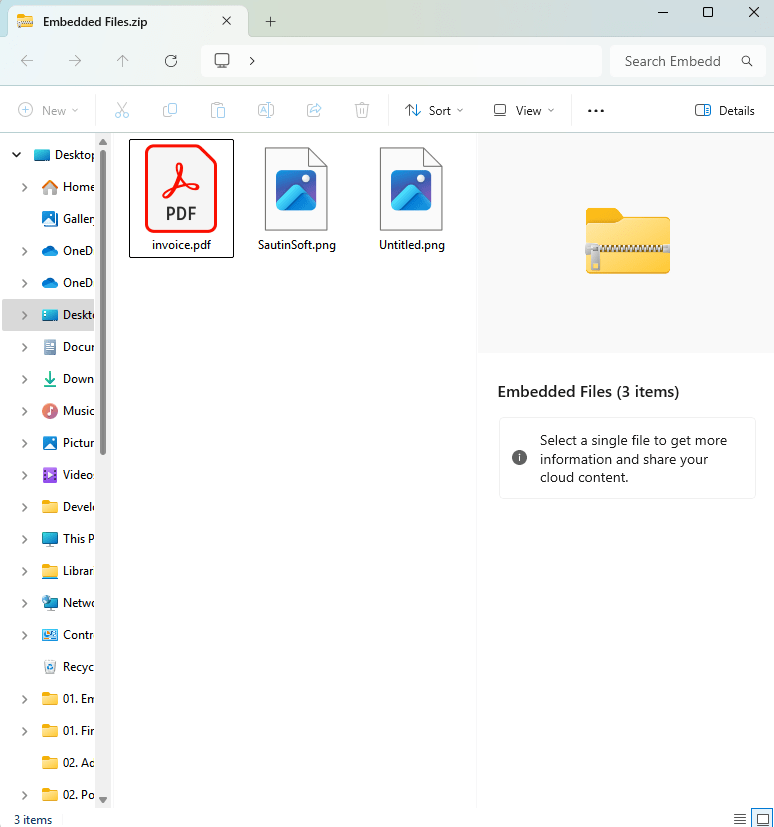Close the Embedded Files.zip tab
The width and height of the screenshot is (774, 827).
point(227,21)
